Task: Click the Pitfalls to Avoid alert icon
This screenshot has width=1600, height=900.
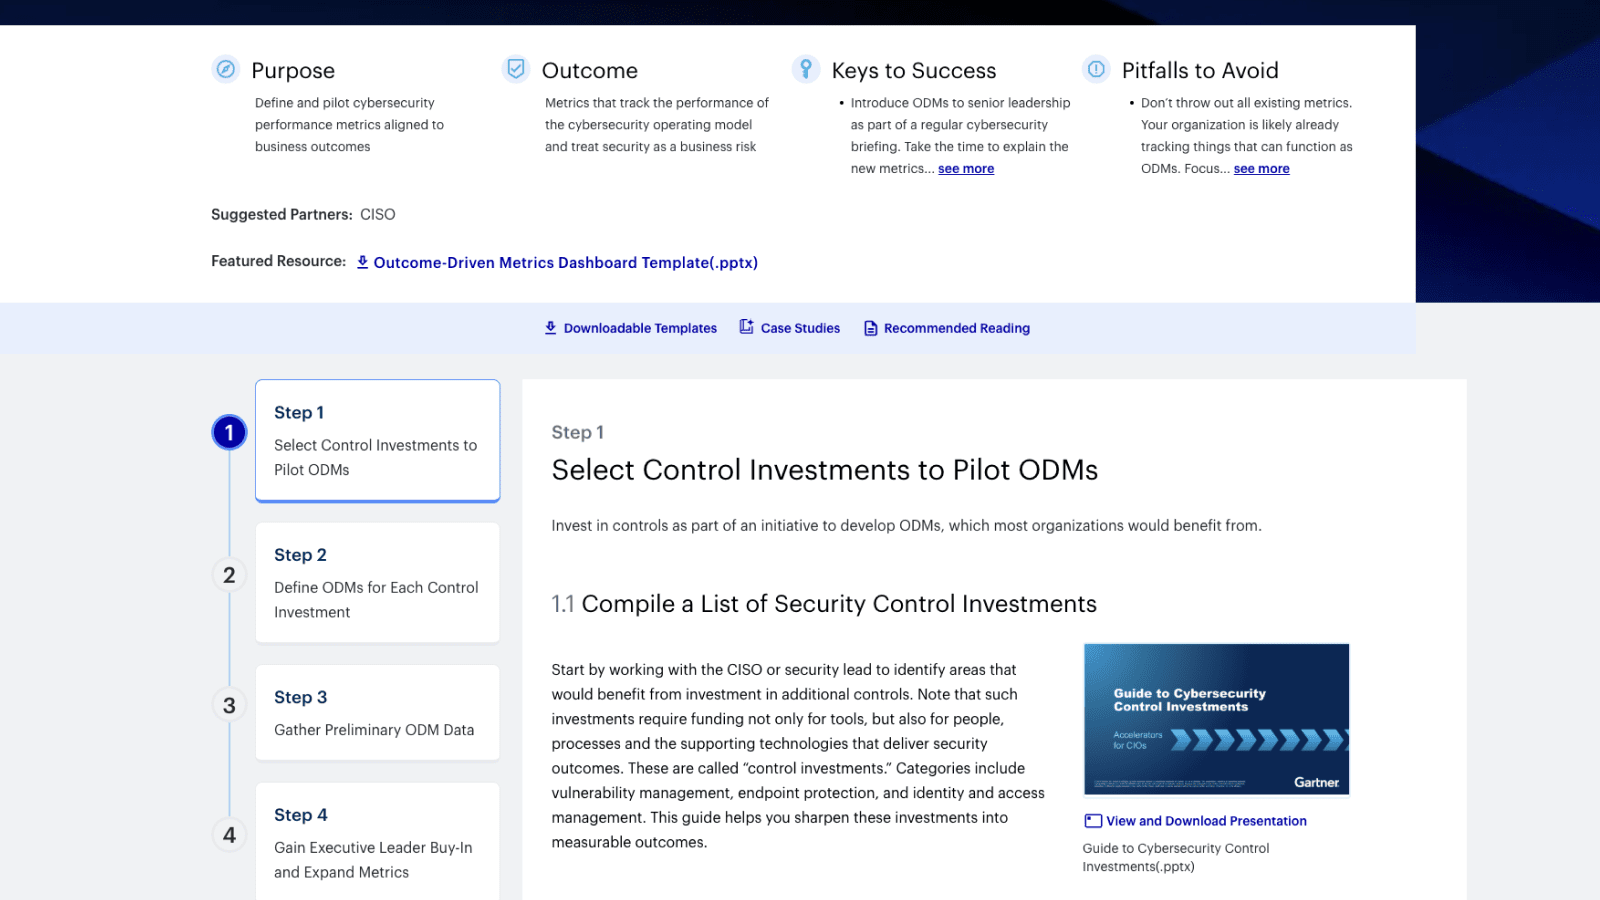Action: tap(1096, 69)
